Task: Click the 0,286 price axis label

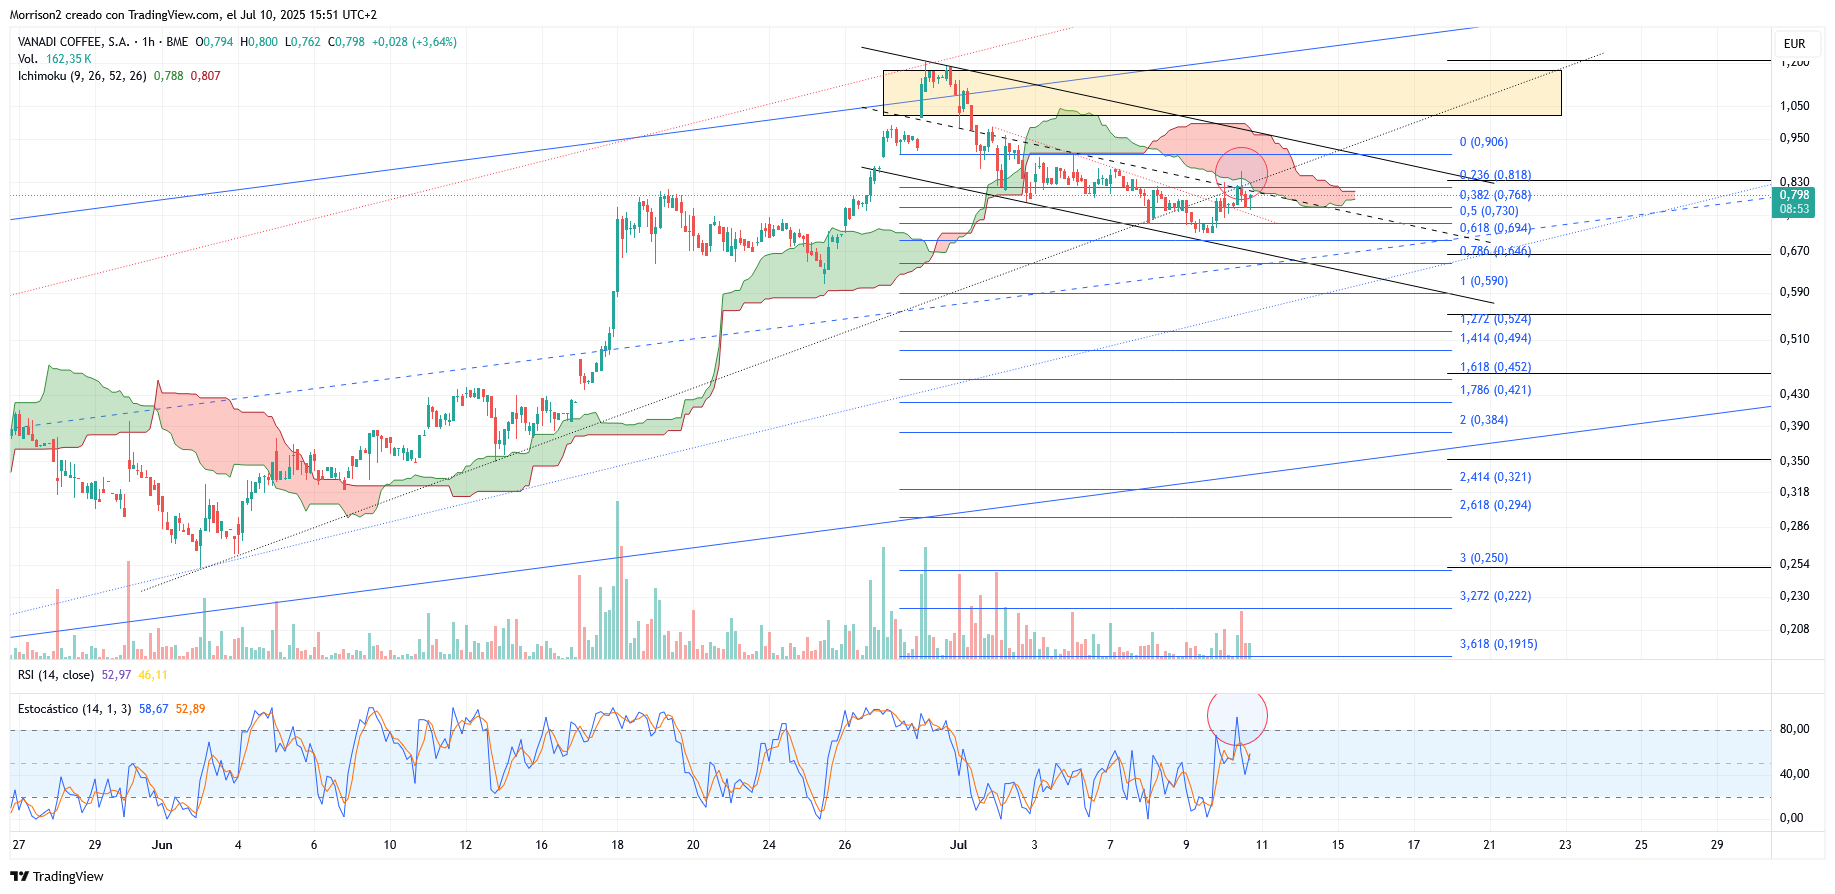Action: (x=1794, y=526)
